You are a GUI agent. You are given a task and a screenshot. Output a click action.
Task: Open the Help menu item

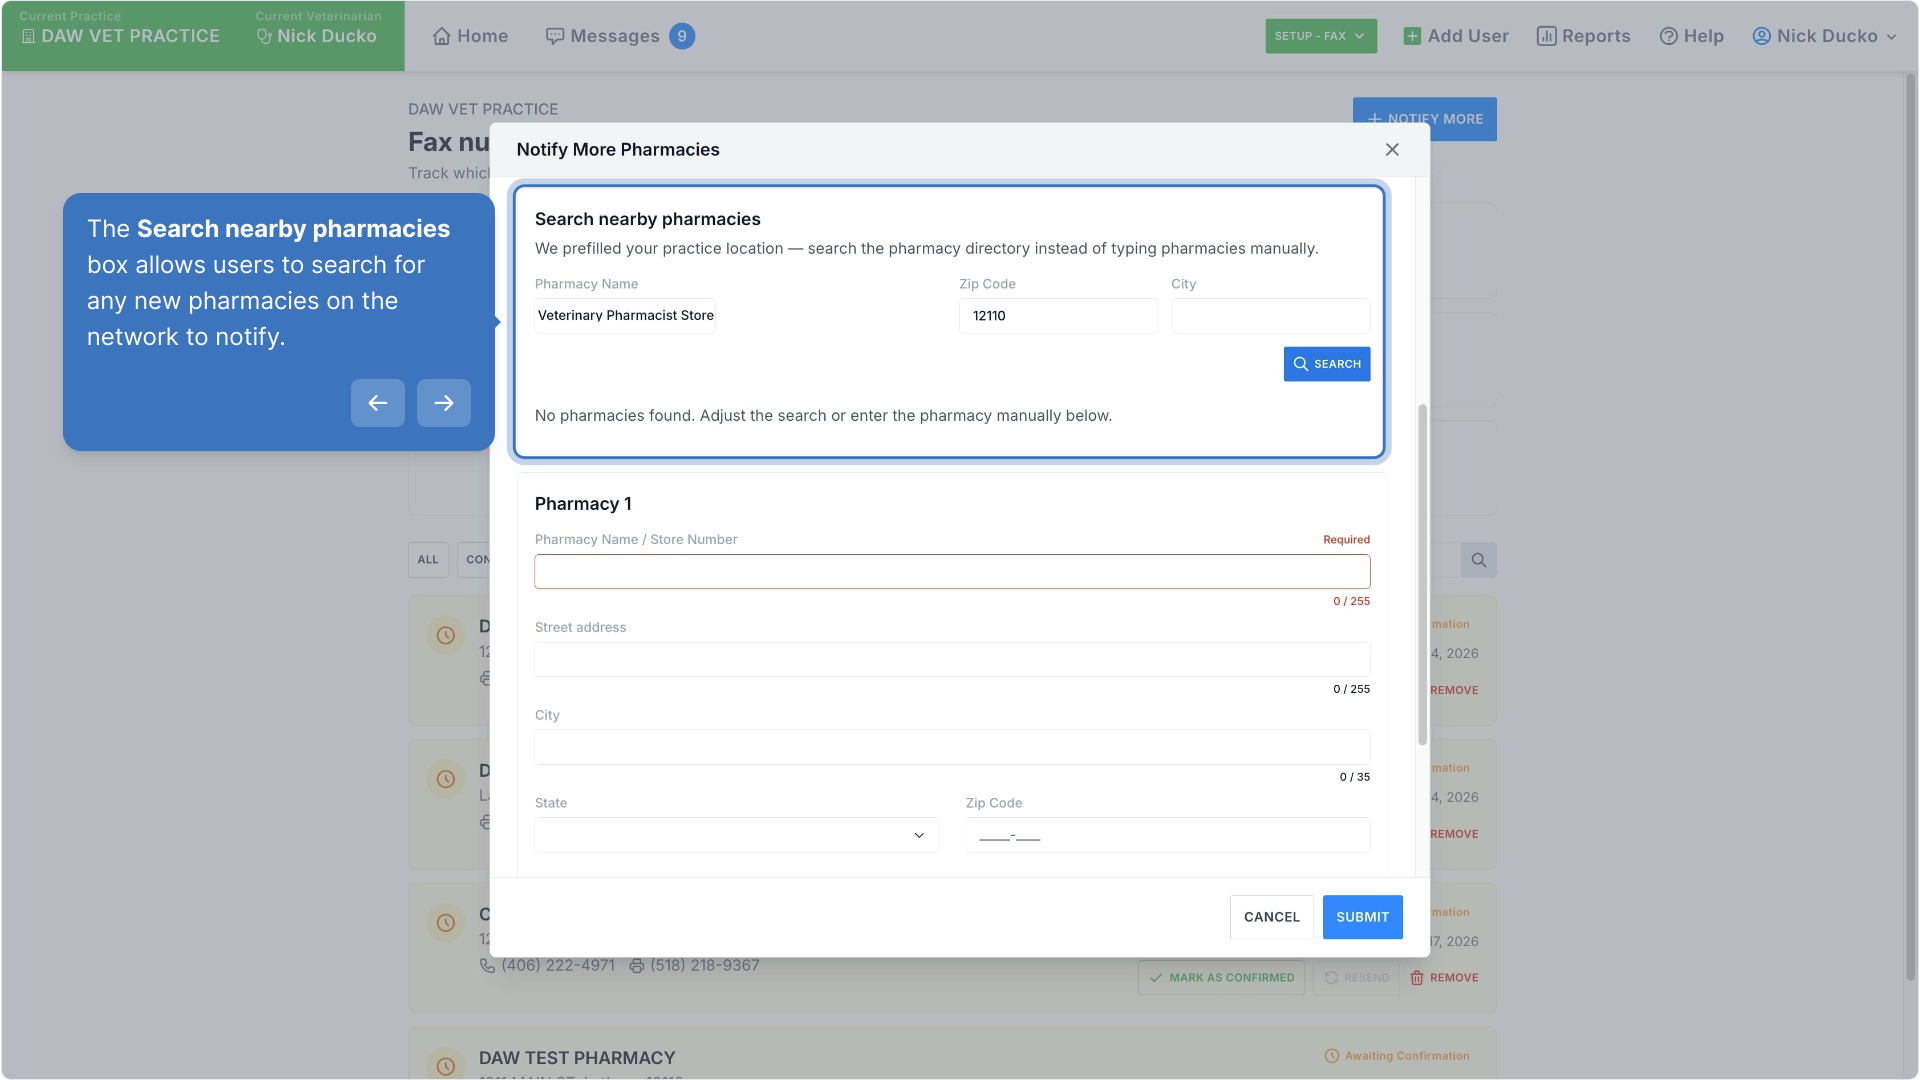(x=1692, y=36)
